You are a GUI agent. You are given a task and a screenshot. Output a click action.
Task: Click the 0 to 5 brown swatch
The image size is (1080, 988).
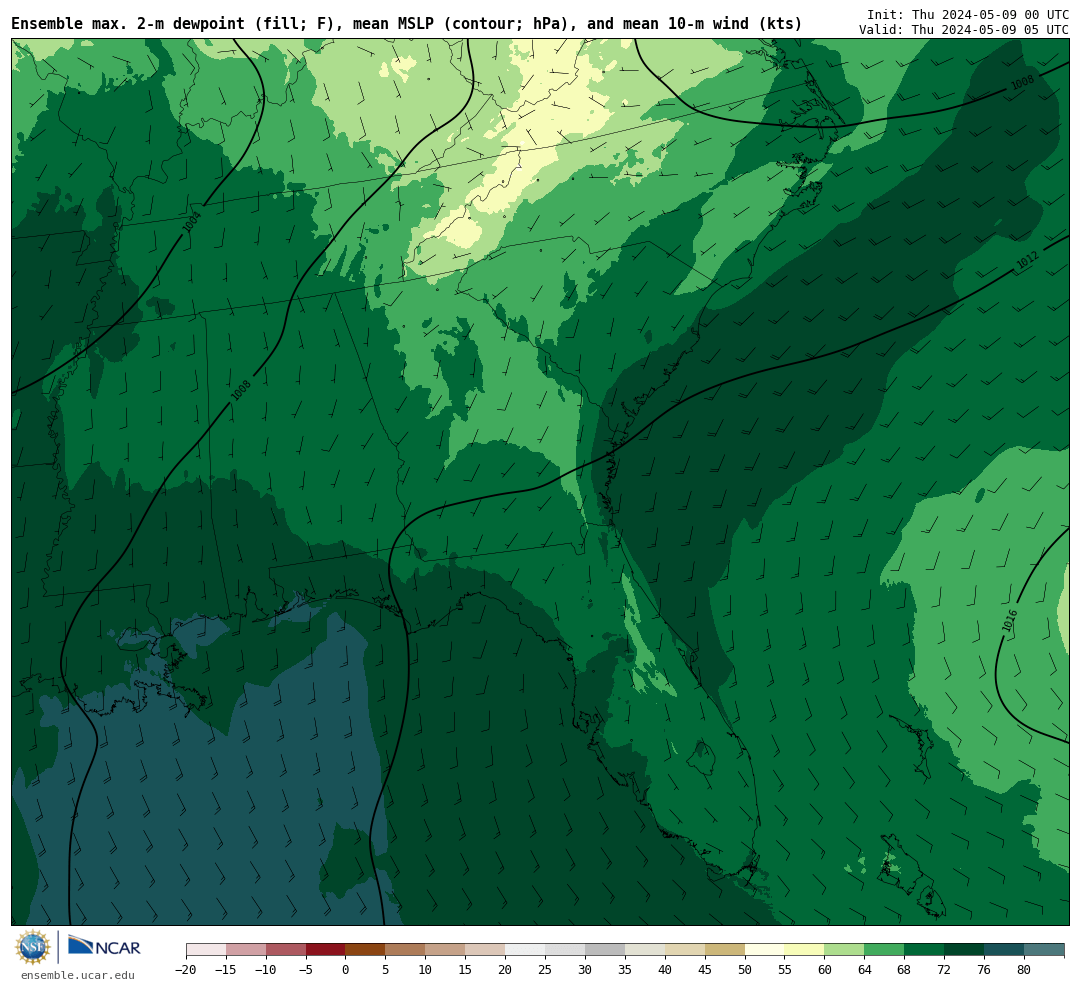(365, 950)
